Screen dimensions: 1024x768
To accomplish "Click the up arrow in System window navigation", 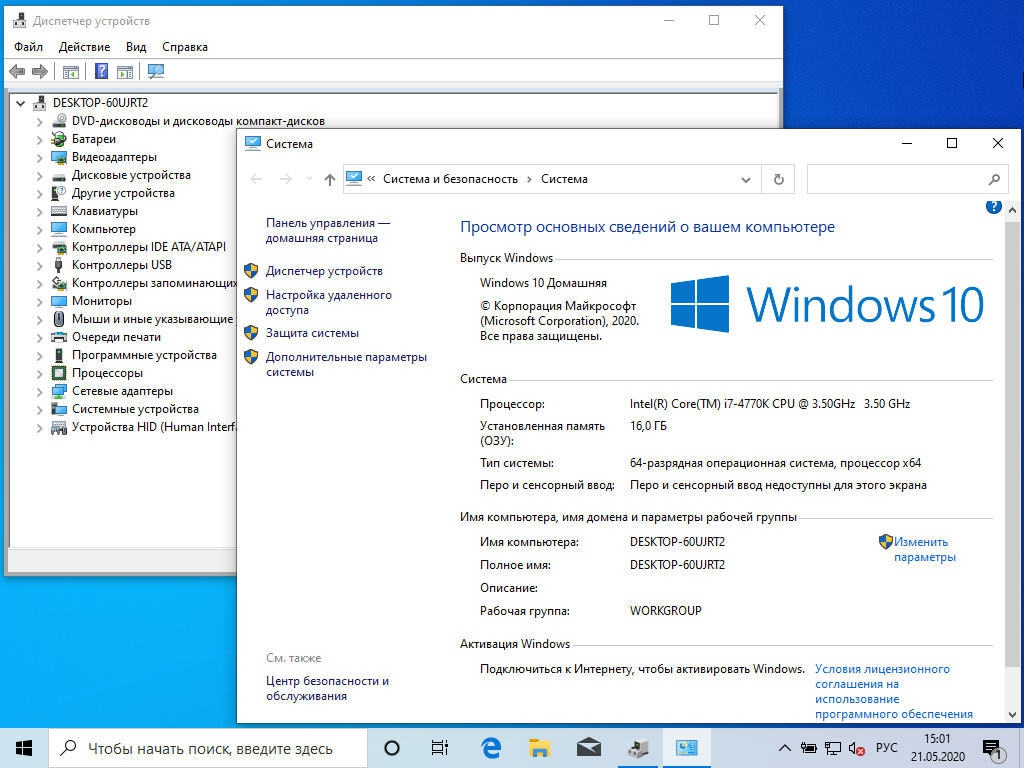I will point(330,179).
